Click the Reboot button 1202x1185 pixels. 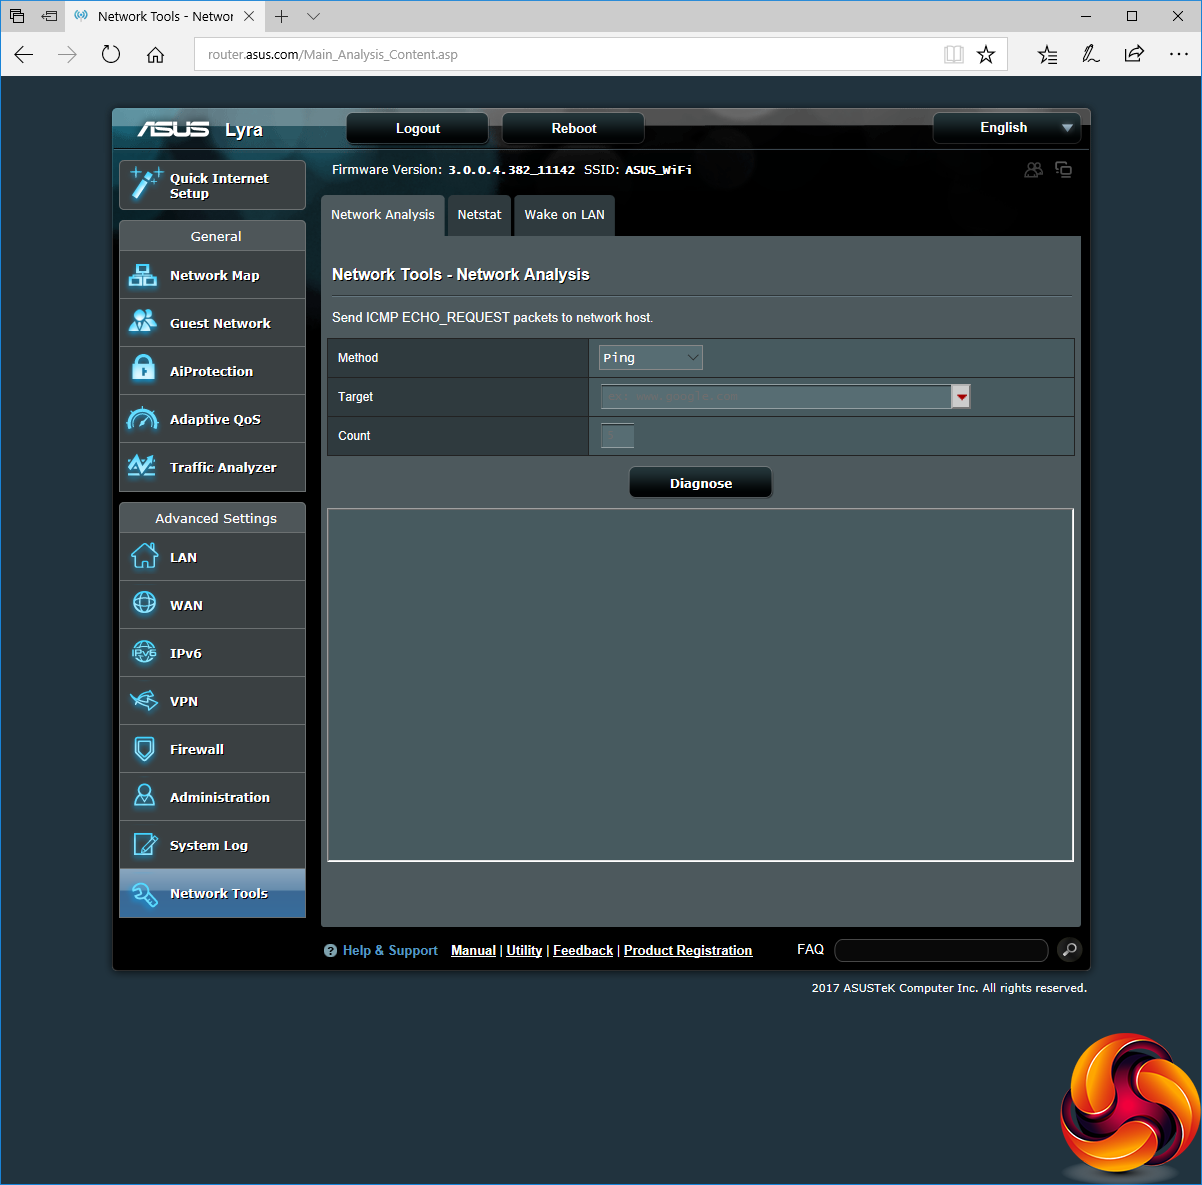574,129
